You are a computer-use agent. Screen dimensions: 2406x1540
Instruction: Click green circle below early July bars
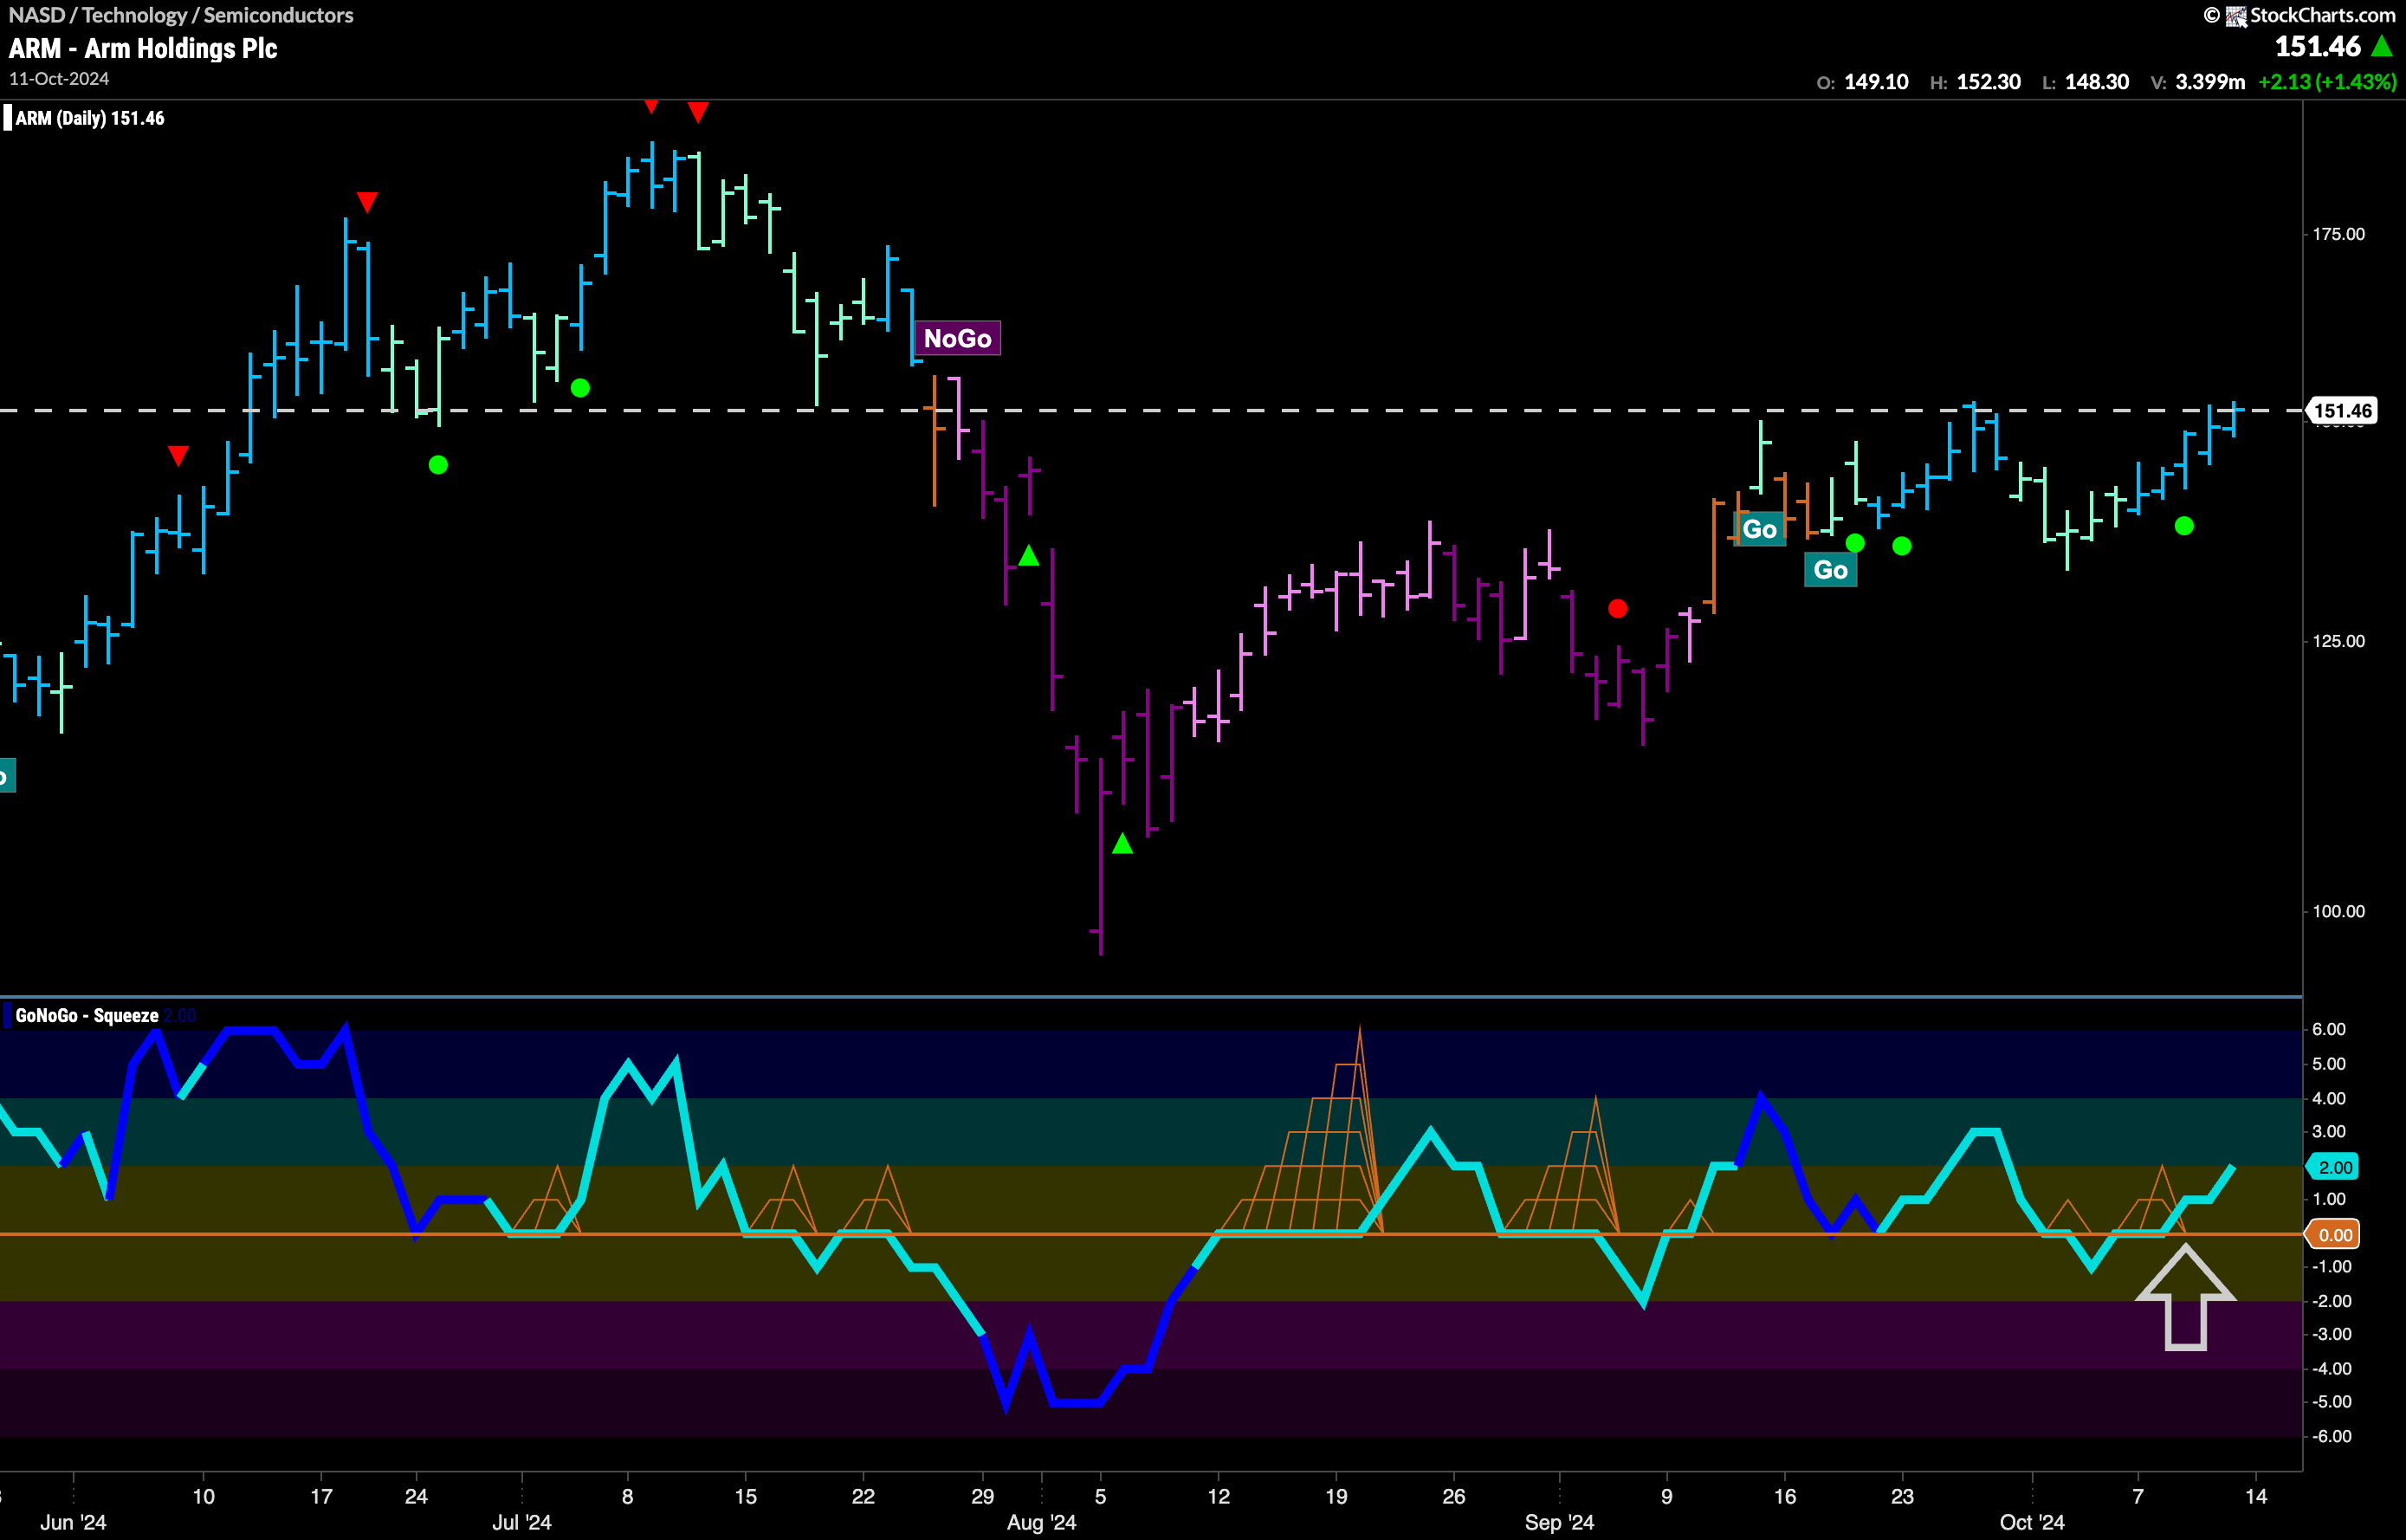(x=580, y=388)
